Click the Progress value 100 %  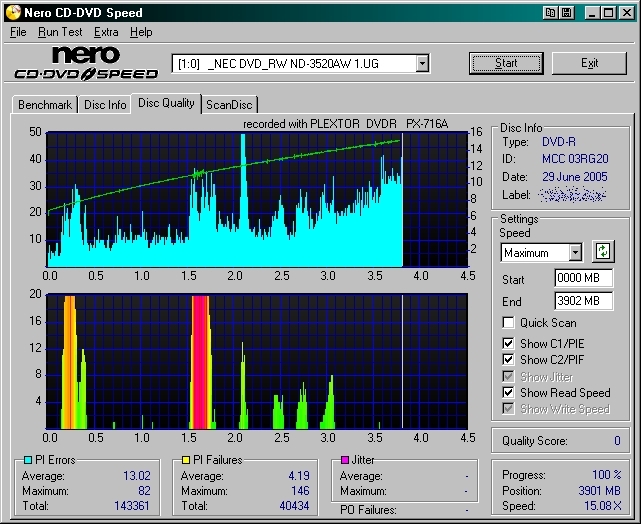coord(607,475)
